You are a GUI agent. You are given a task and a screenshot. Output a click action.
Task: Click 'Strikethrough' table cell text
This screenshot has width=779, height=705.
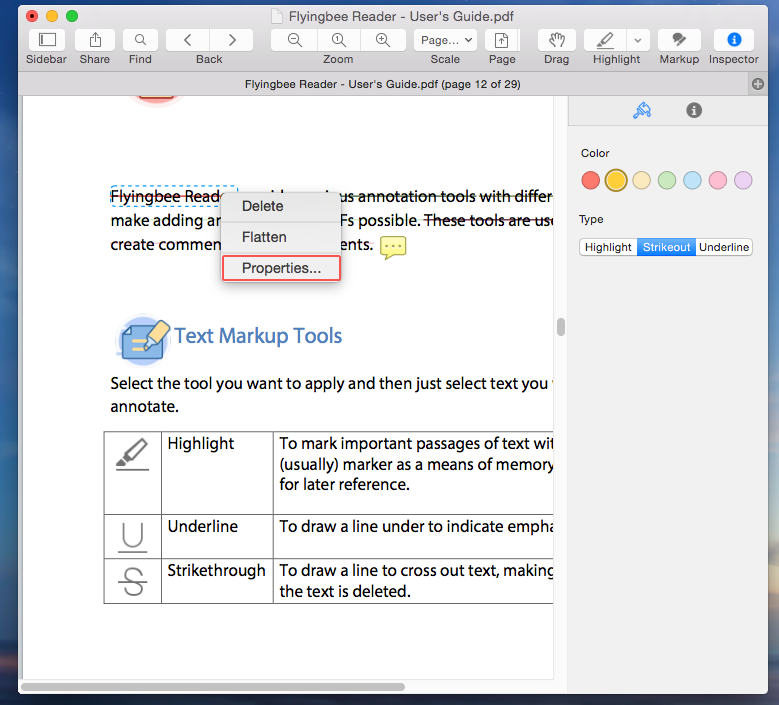click(216, 570)
